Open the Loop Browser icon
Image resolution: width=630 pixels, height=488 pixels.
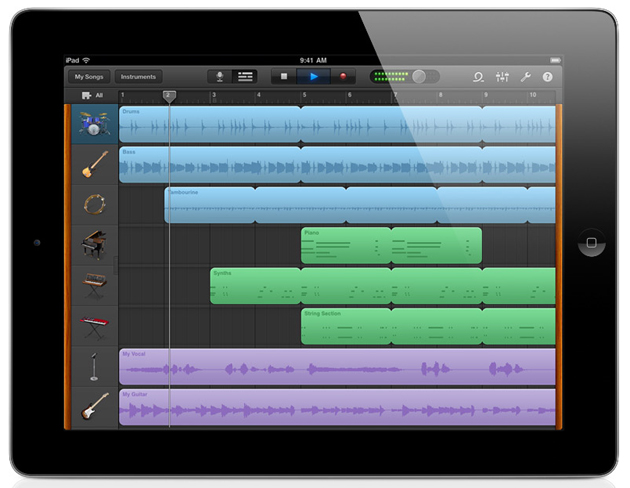pos(478,77)
